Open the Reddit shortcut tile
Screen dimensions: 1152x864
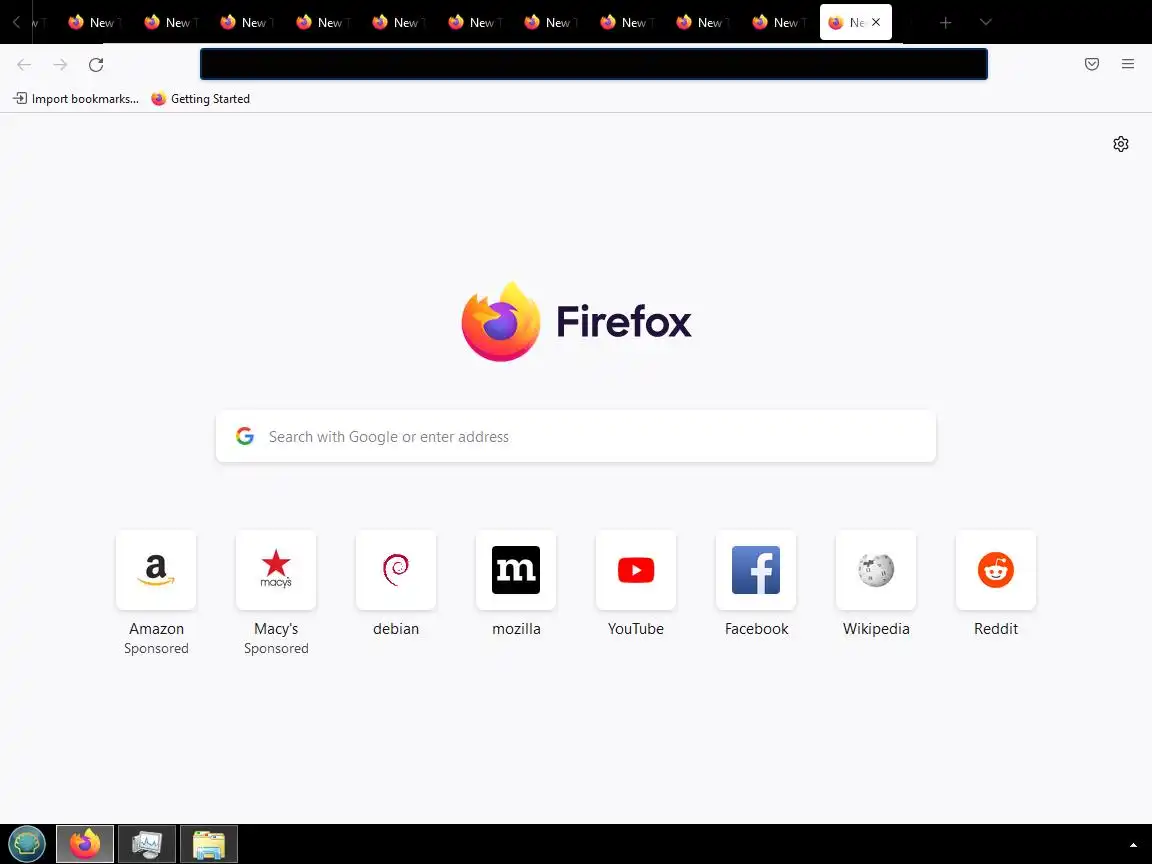point(996,570)
